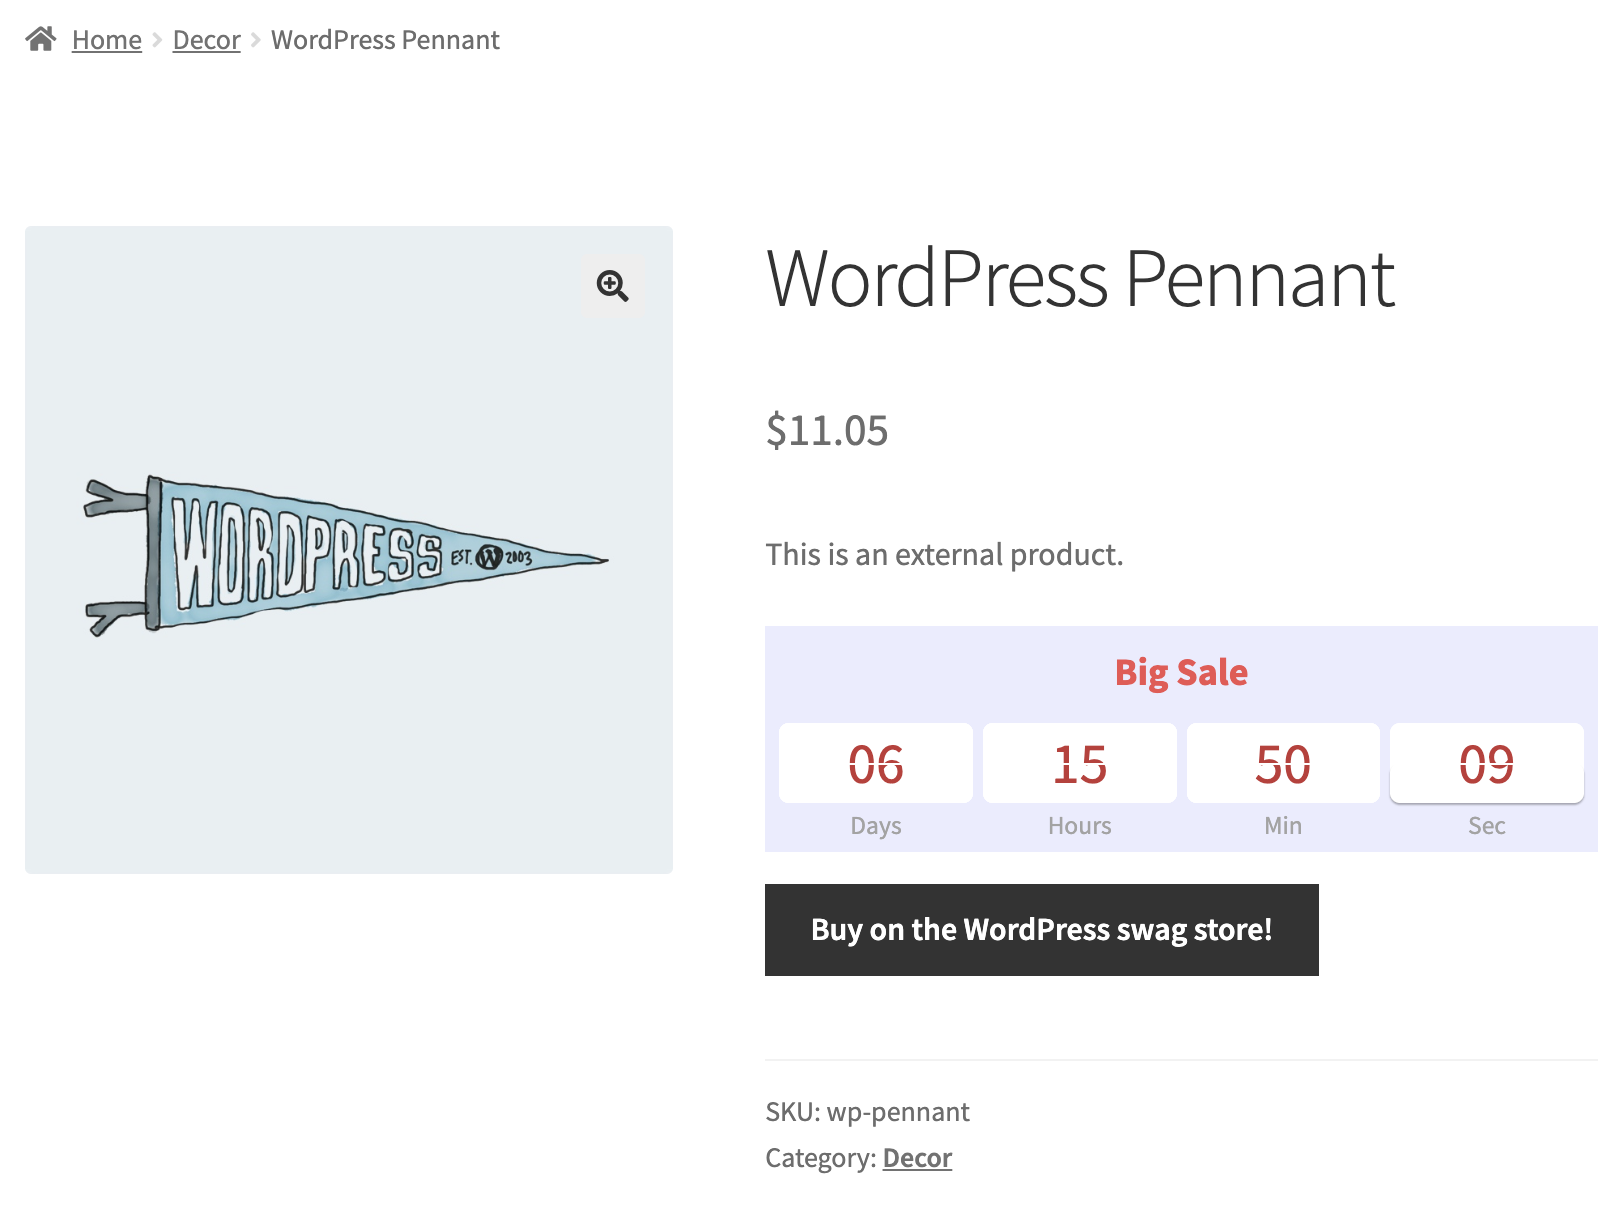Click the home icon in breadcrumb
This screenshot has height=1218, width=1616.
pos(41,39)
